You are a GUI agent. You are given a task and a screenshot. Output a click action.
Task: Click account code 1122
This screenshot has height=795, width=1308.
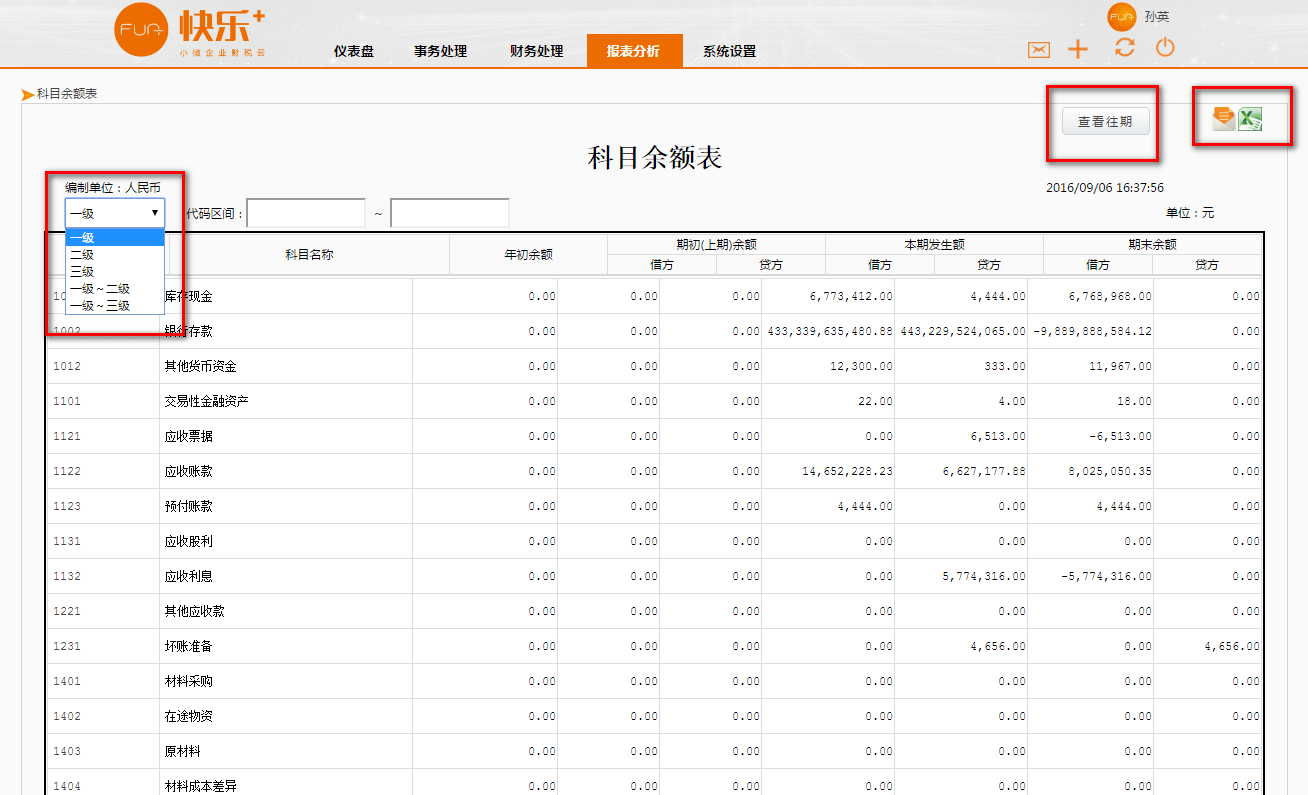click(x=67, y=471)
